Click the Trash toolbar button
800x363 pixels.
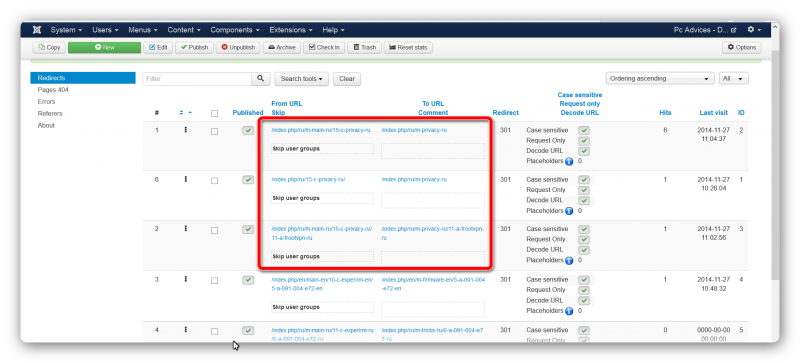[364, 47]
